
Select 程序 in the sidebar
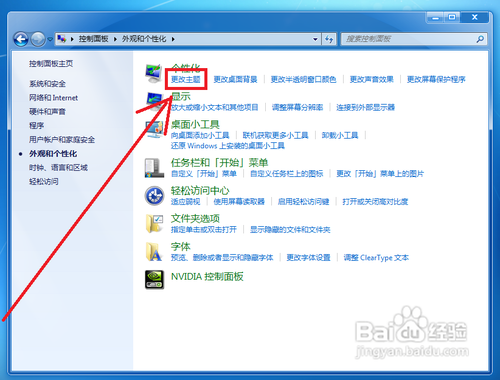(x=36, y=126)
